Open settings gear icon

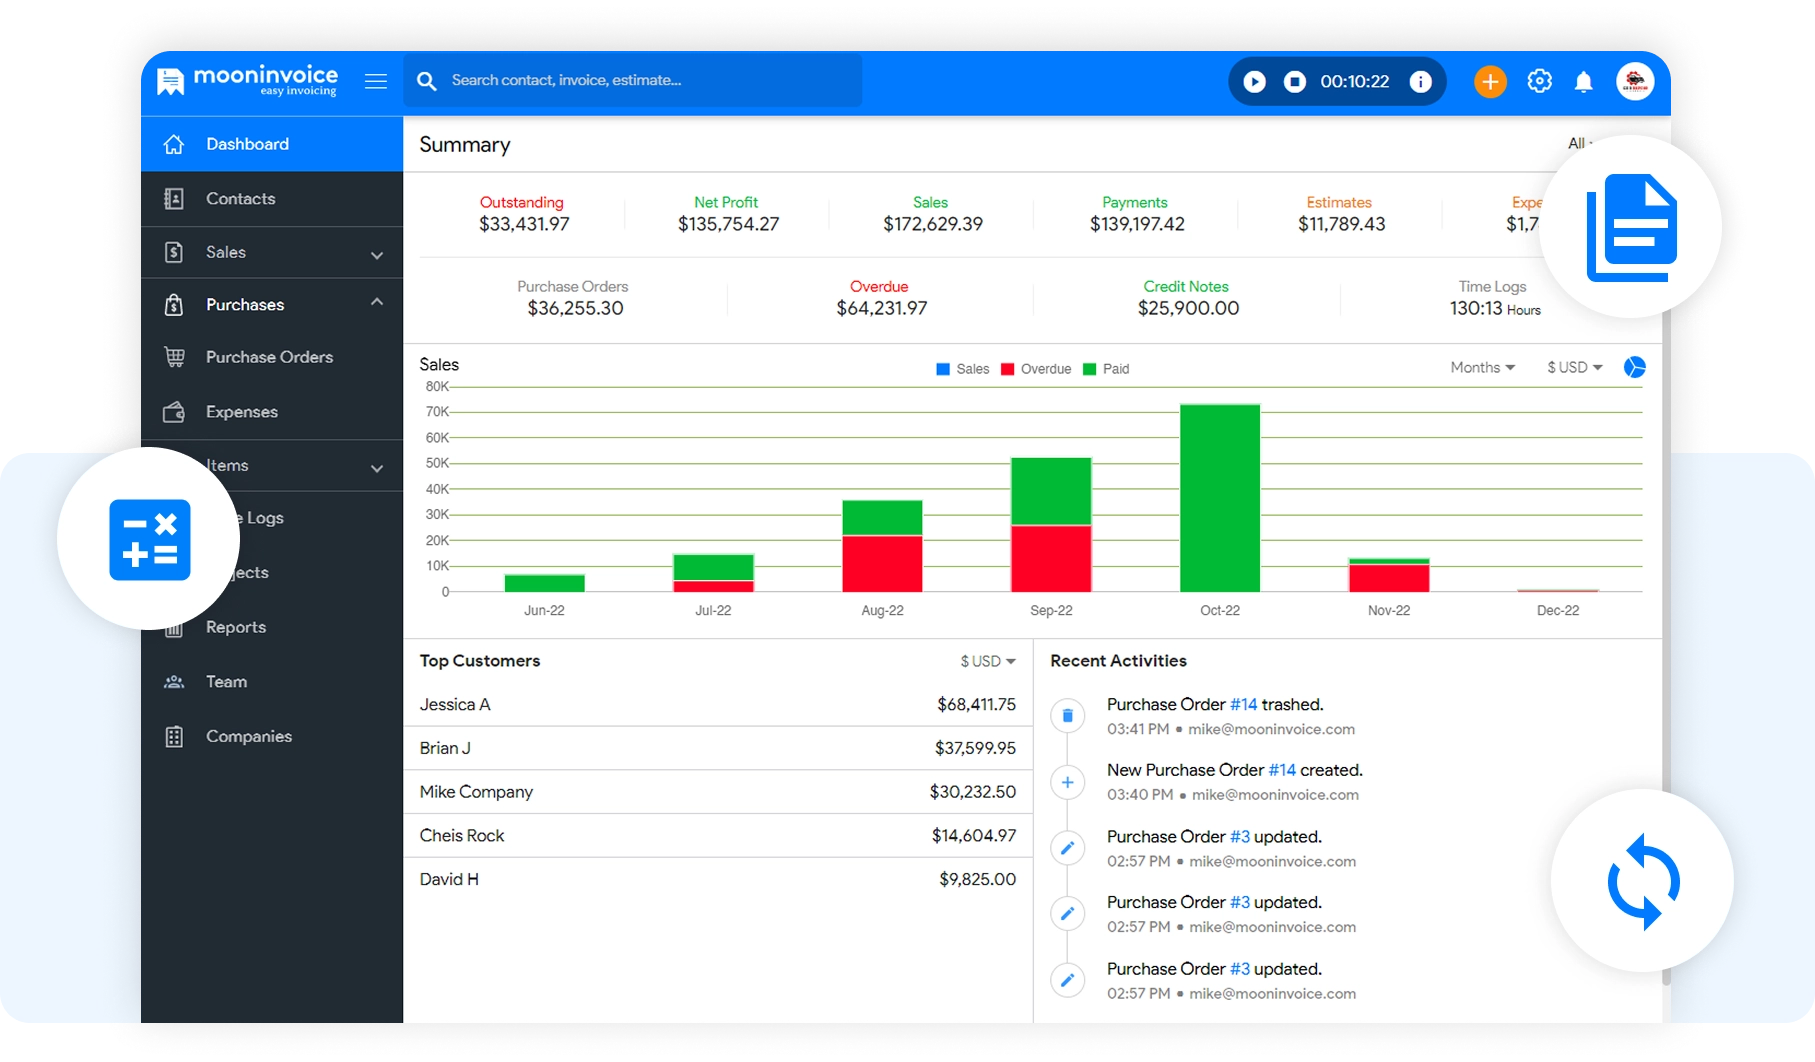tap(1539, 82)
